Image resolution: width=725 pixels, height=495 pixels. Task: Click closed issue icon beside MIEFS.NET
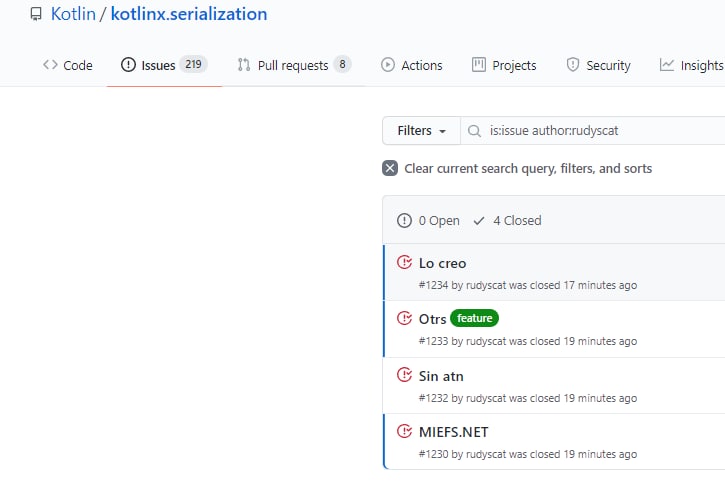tap(405, 431)
